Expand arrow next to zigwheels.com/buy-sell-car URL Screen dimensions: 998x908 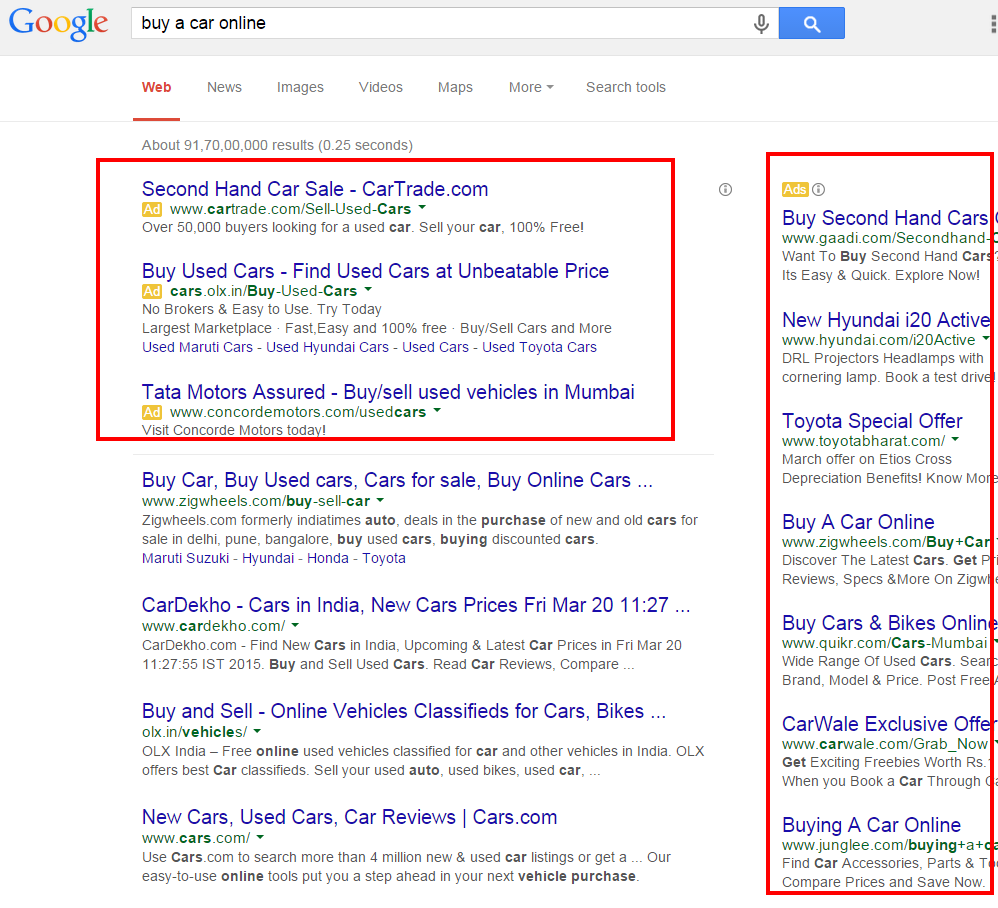point(380,500)
